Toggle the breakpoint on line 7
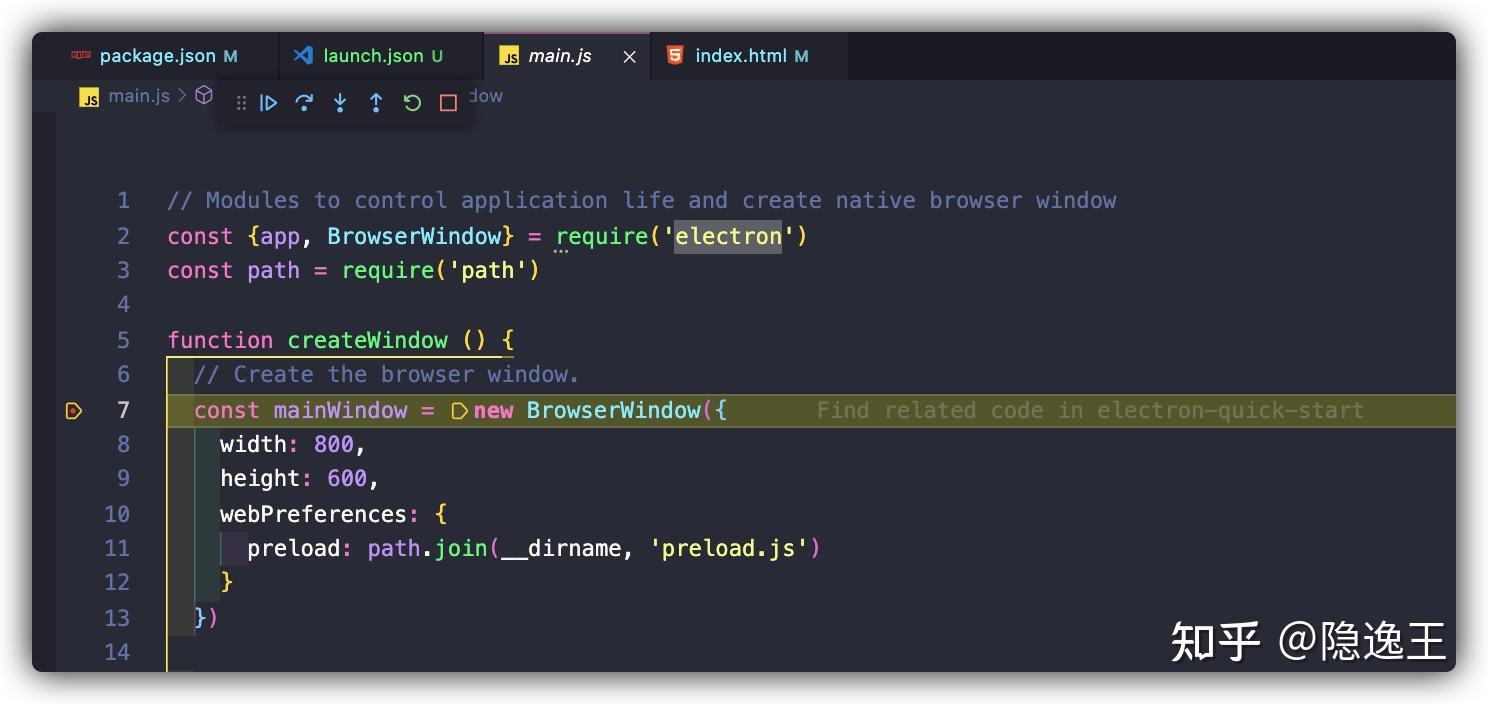The height and width of the screenshot is (704, 1488). [74, 410]
